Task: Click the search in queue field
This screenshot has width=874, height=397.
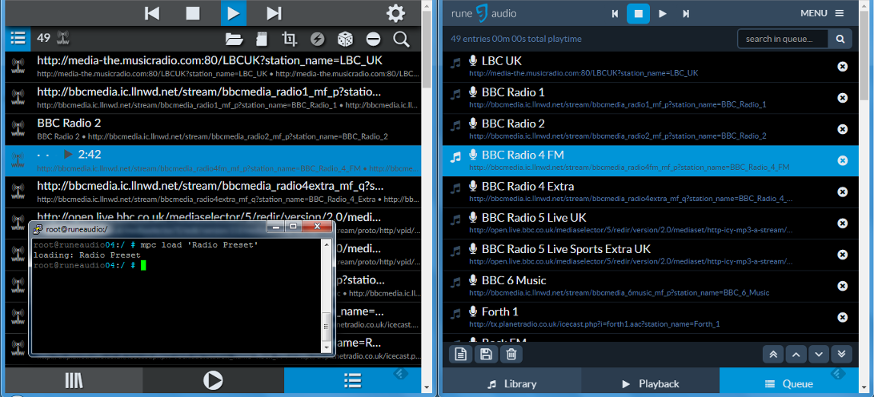Action: tap(783, 39)
